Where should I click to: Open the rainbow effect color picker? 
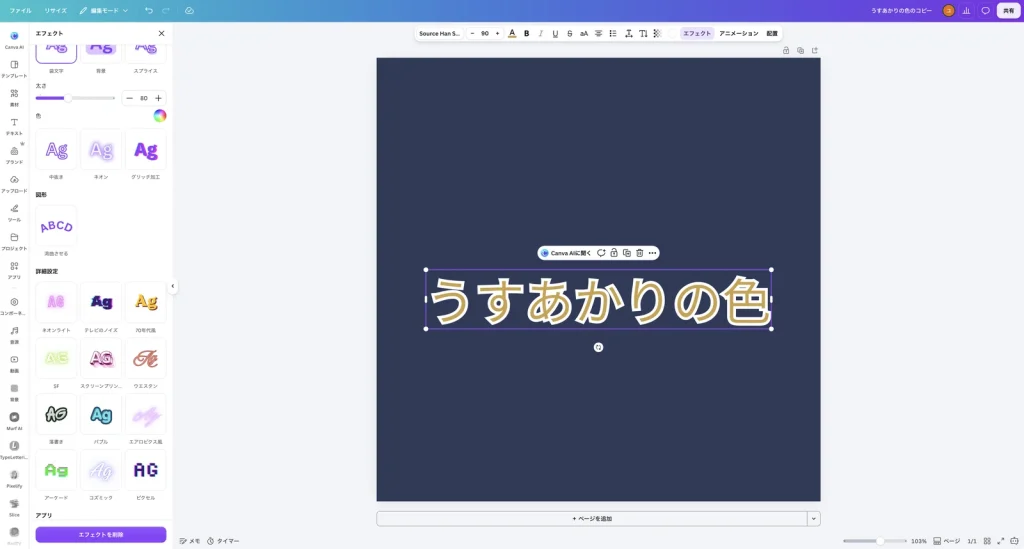[160, 116]
